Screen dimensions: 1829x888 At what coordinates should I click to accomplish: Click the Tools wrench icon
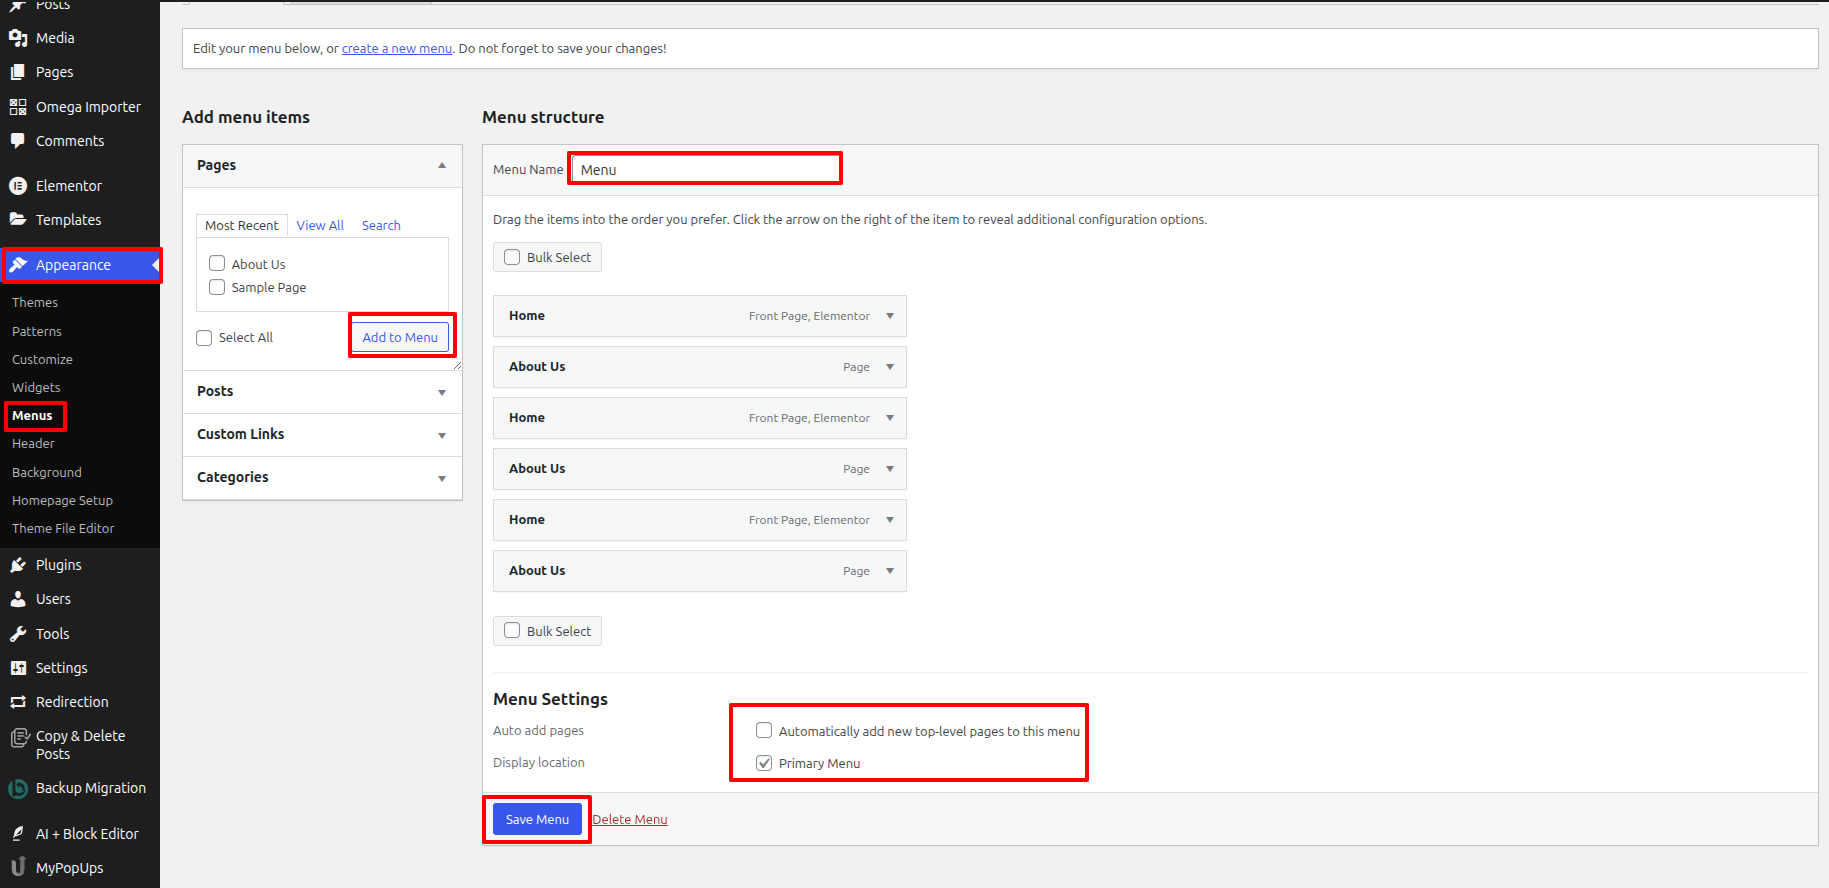click(x=18, y=634)
